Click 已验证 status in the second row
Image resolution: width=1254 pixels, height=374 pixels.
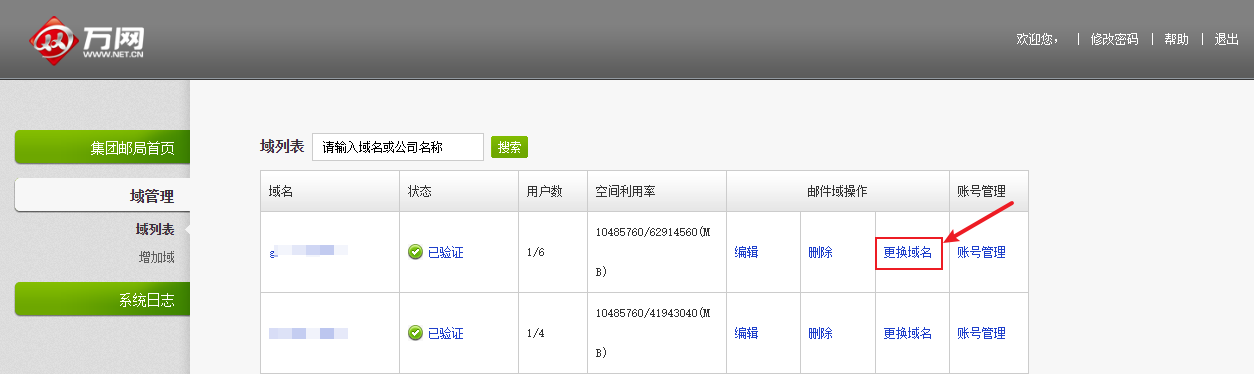pyautogui.click(x=445, y=333)
